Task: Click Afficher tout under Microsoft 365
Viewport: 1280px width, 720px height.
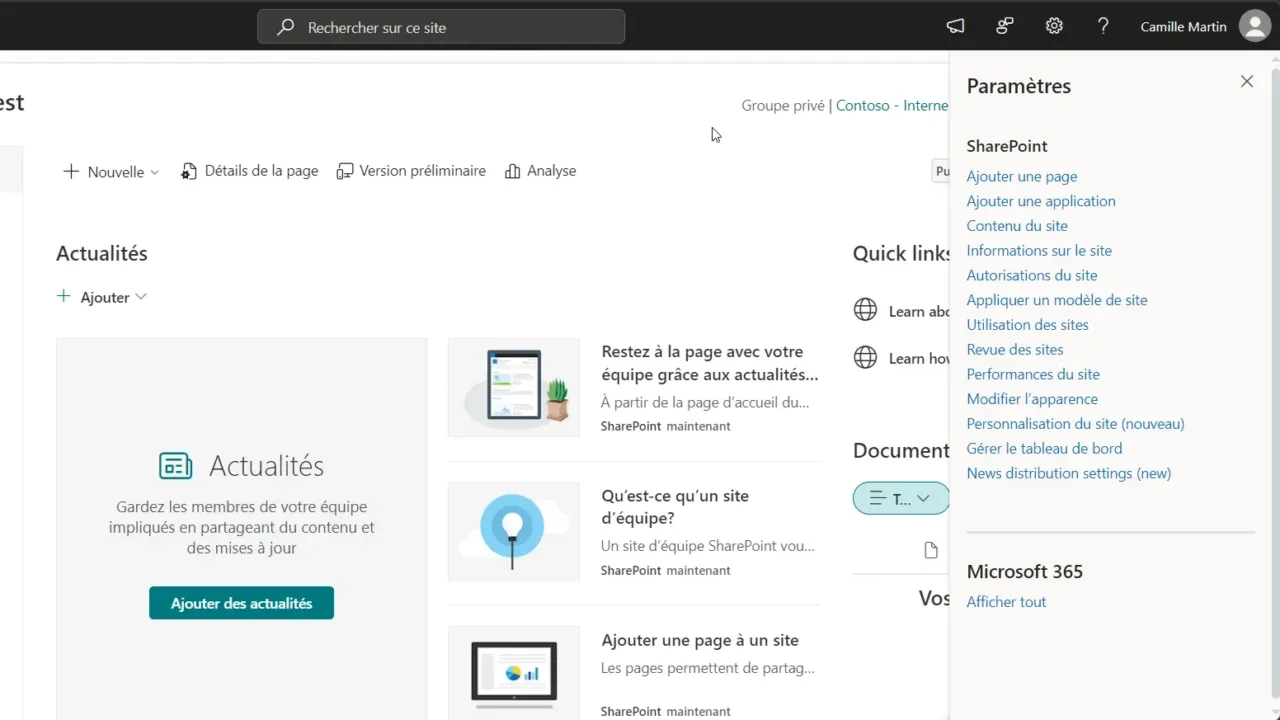Action: click(x=1006, y=602)
